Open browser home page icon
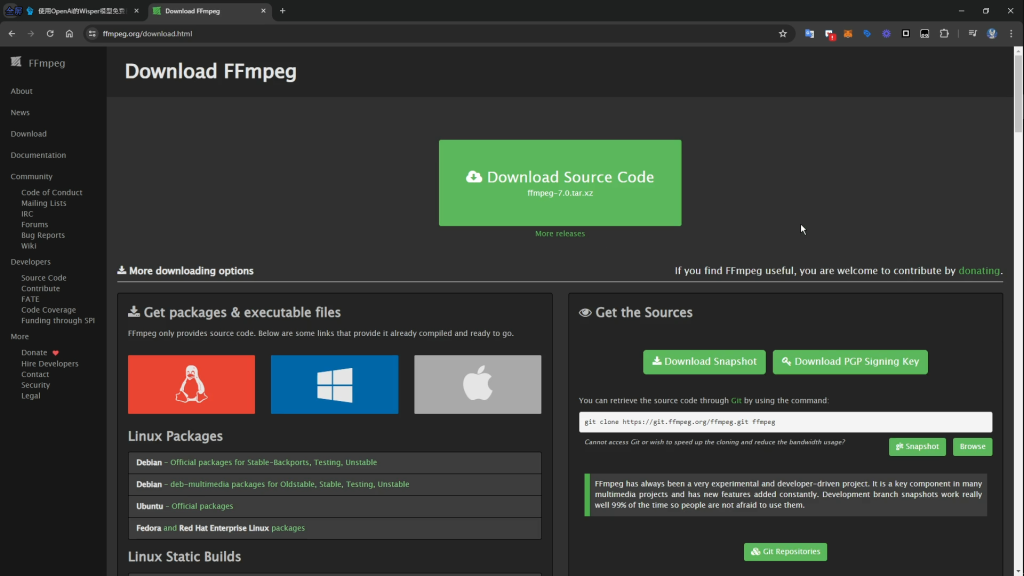The image size is (1024, 576). (x=69, y=33)
